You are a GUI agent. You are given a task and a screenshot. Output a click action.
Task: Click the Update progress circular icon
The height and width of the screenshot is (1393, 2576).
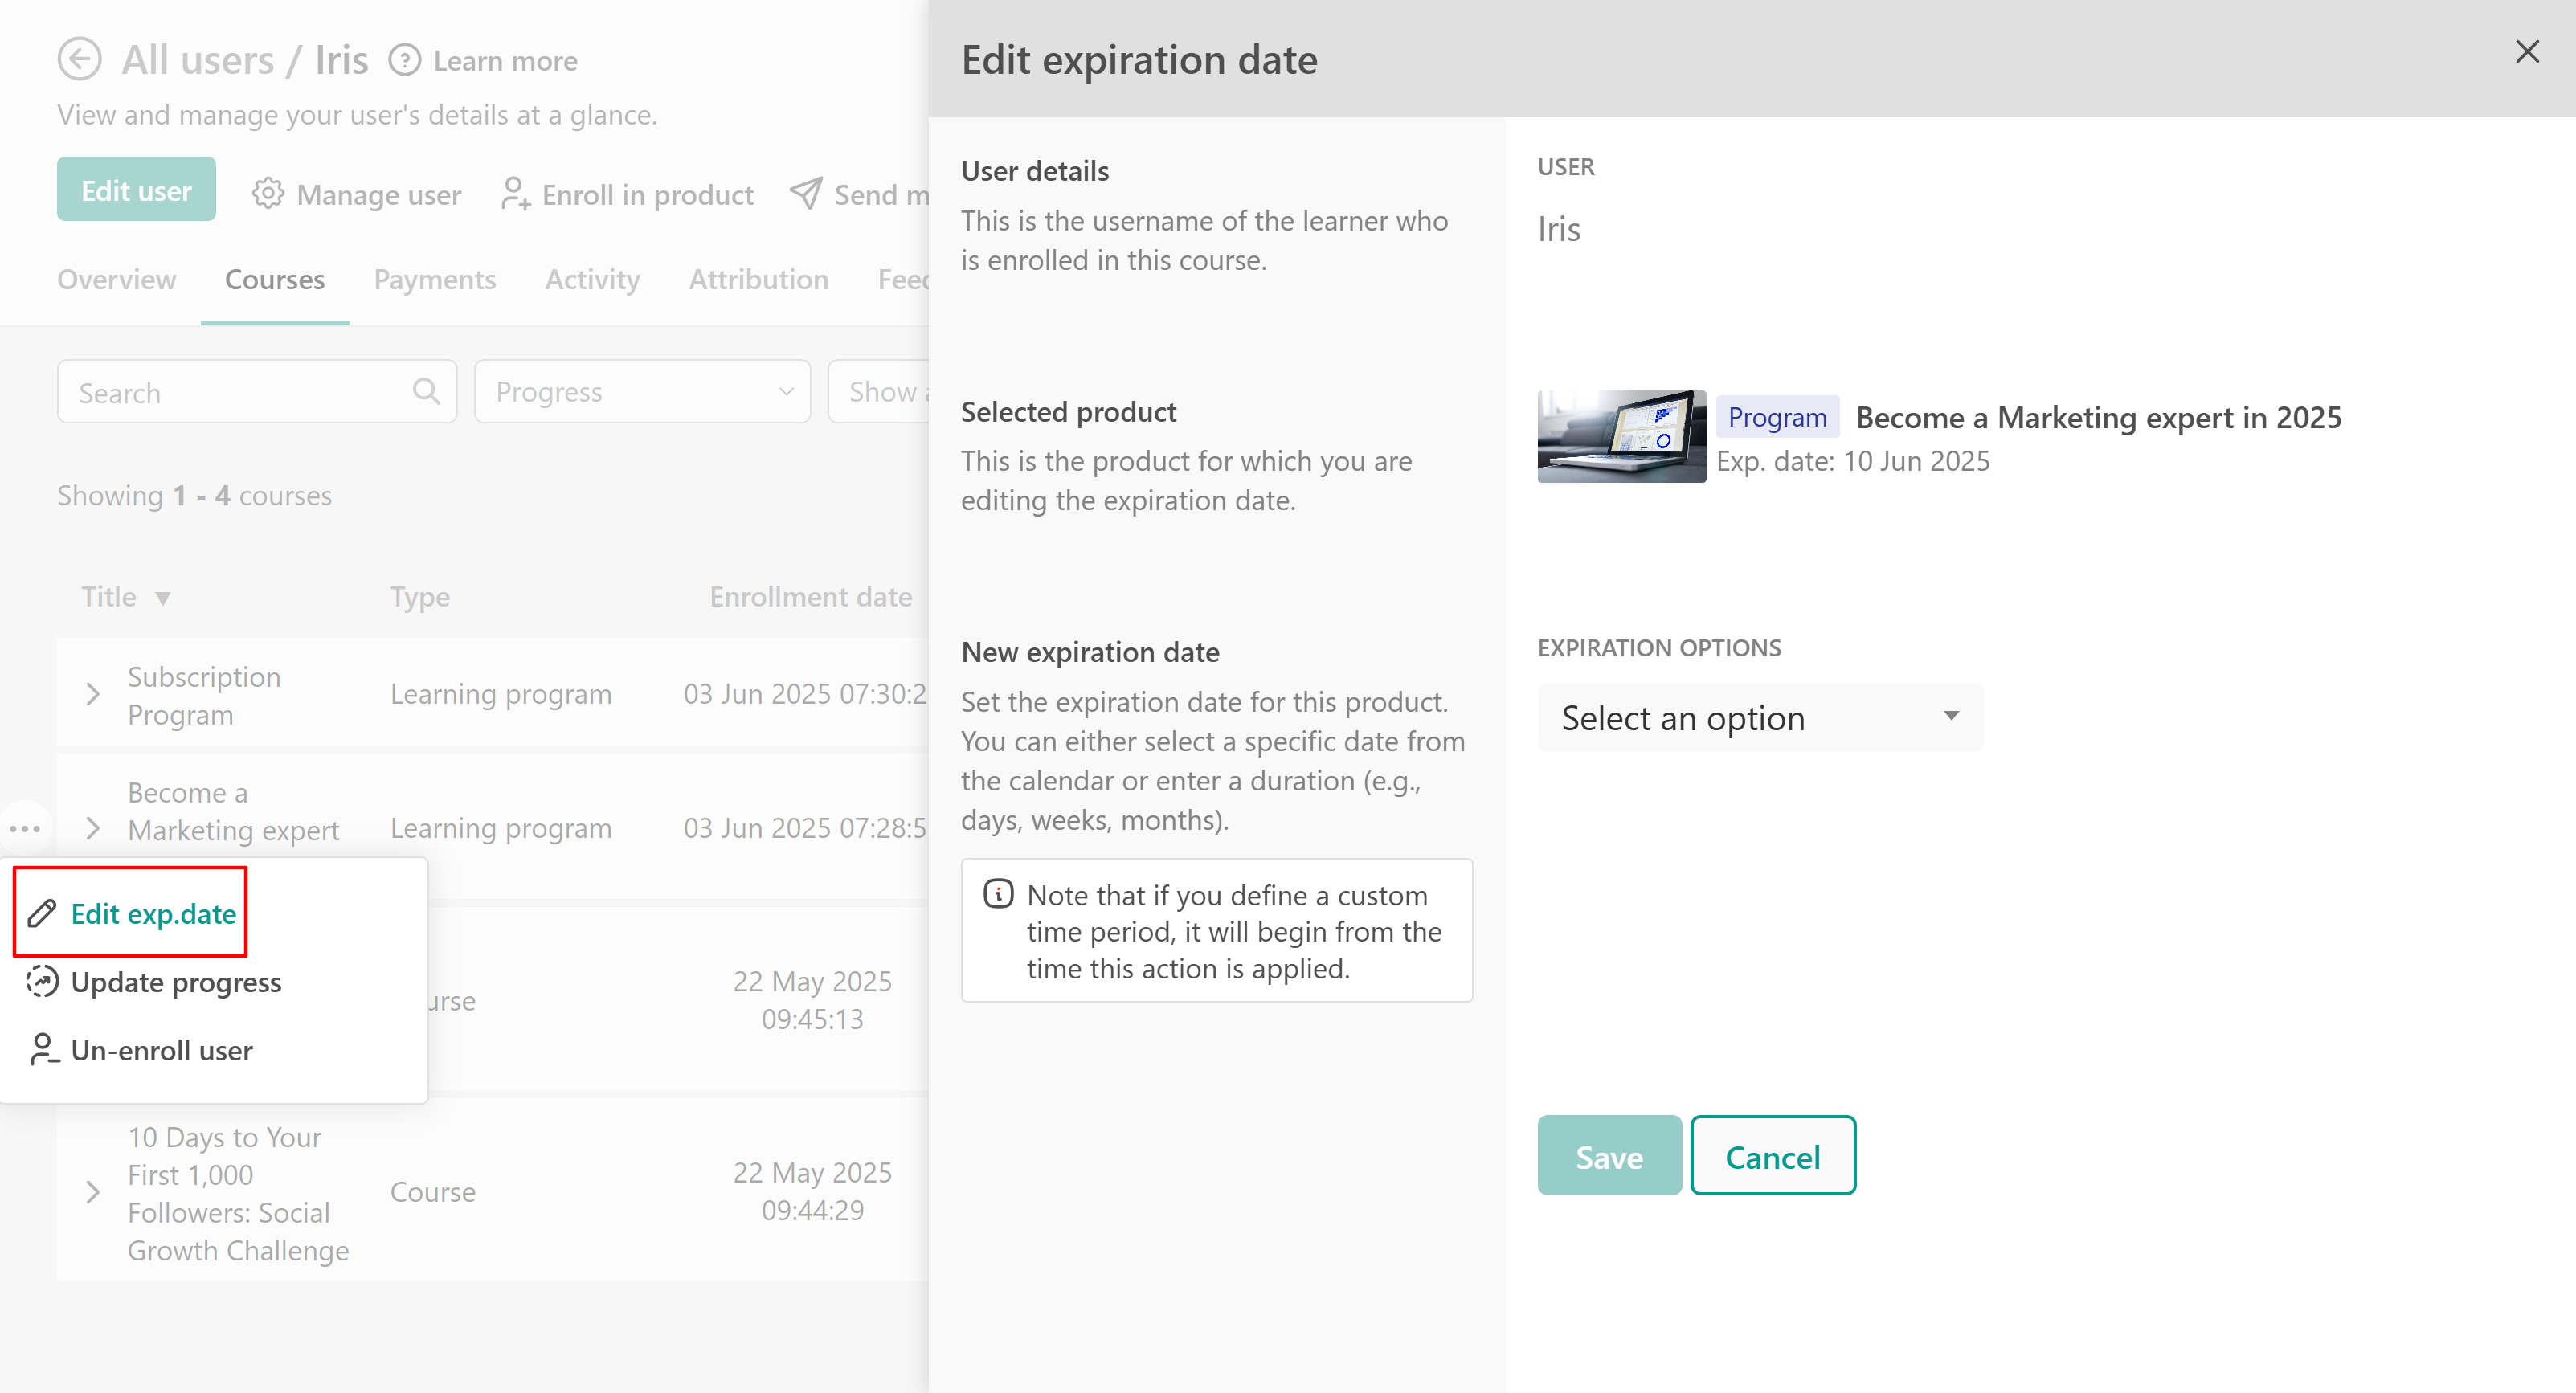(42, 981)
